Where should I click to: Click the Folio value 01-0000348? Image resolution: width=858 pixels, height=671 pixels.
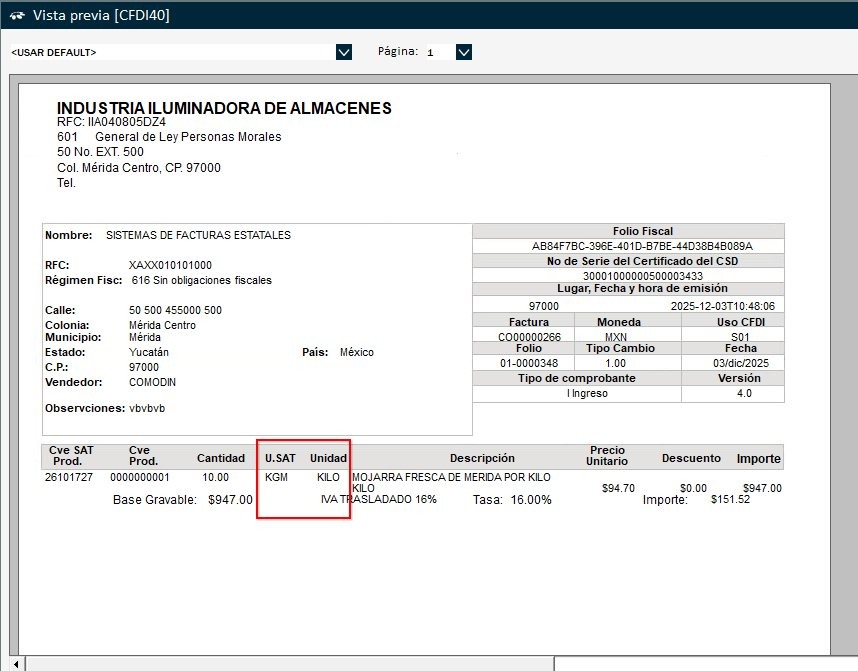point(528,363)
